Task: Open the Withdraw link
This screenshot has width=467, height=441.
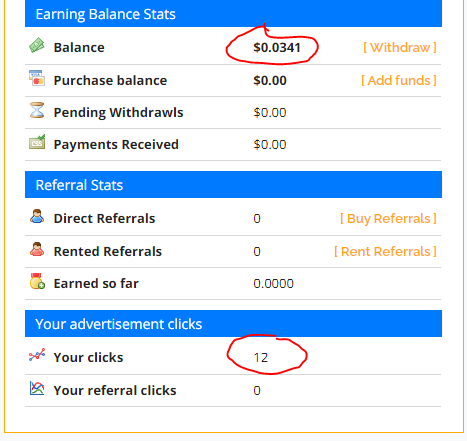Action: 400,48
